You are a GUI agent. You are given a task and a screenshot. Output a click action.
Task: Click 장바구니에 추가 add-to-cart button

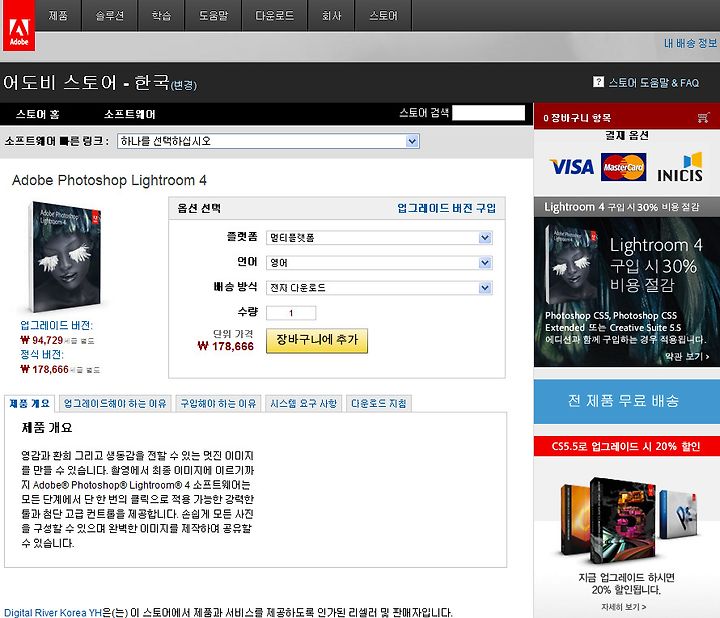317,340
